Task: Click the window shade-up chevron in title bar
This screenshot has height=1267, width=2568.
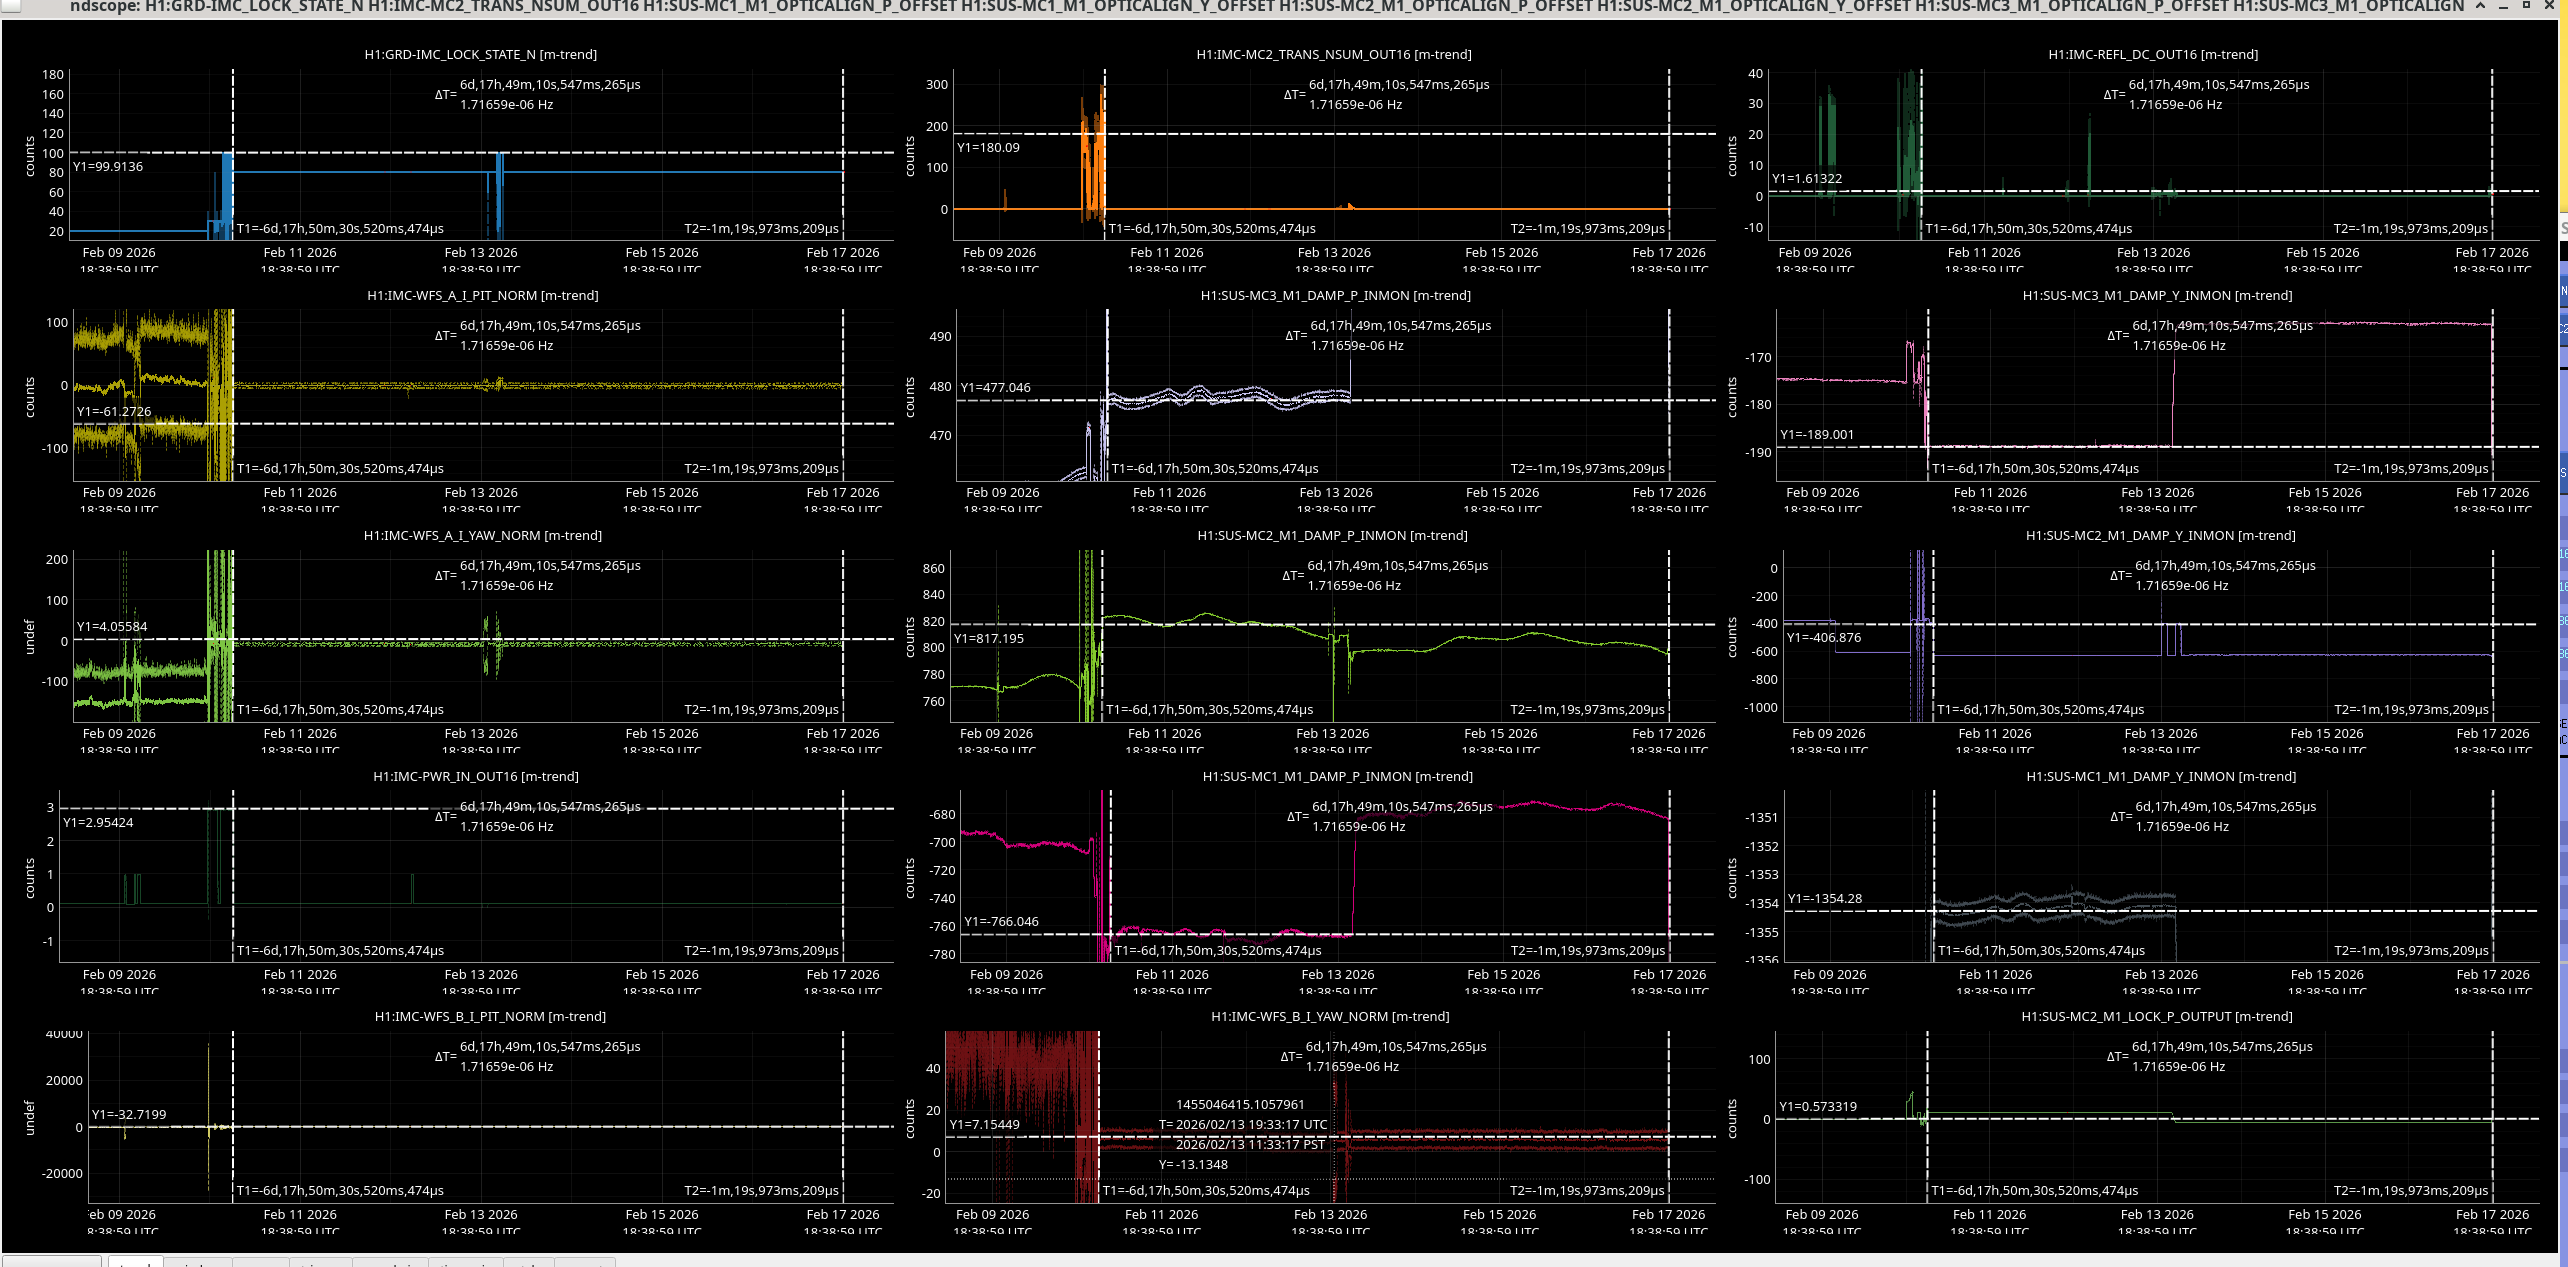Action: click(x=2481, y=6)
